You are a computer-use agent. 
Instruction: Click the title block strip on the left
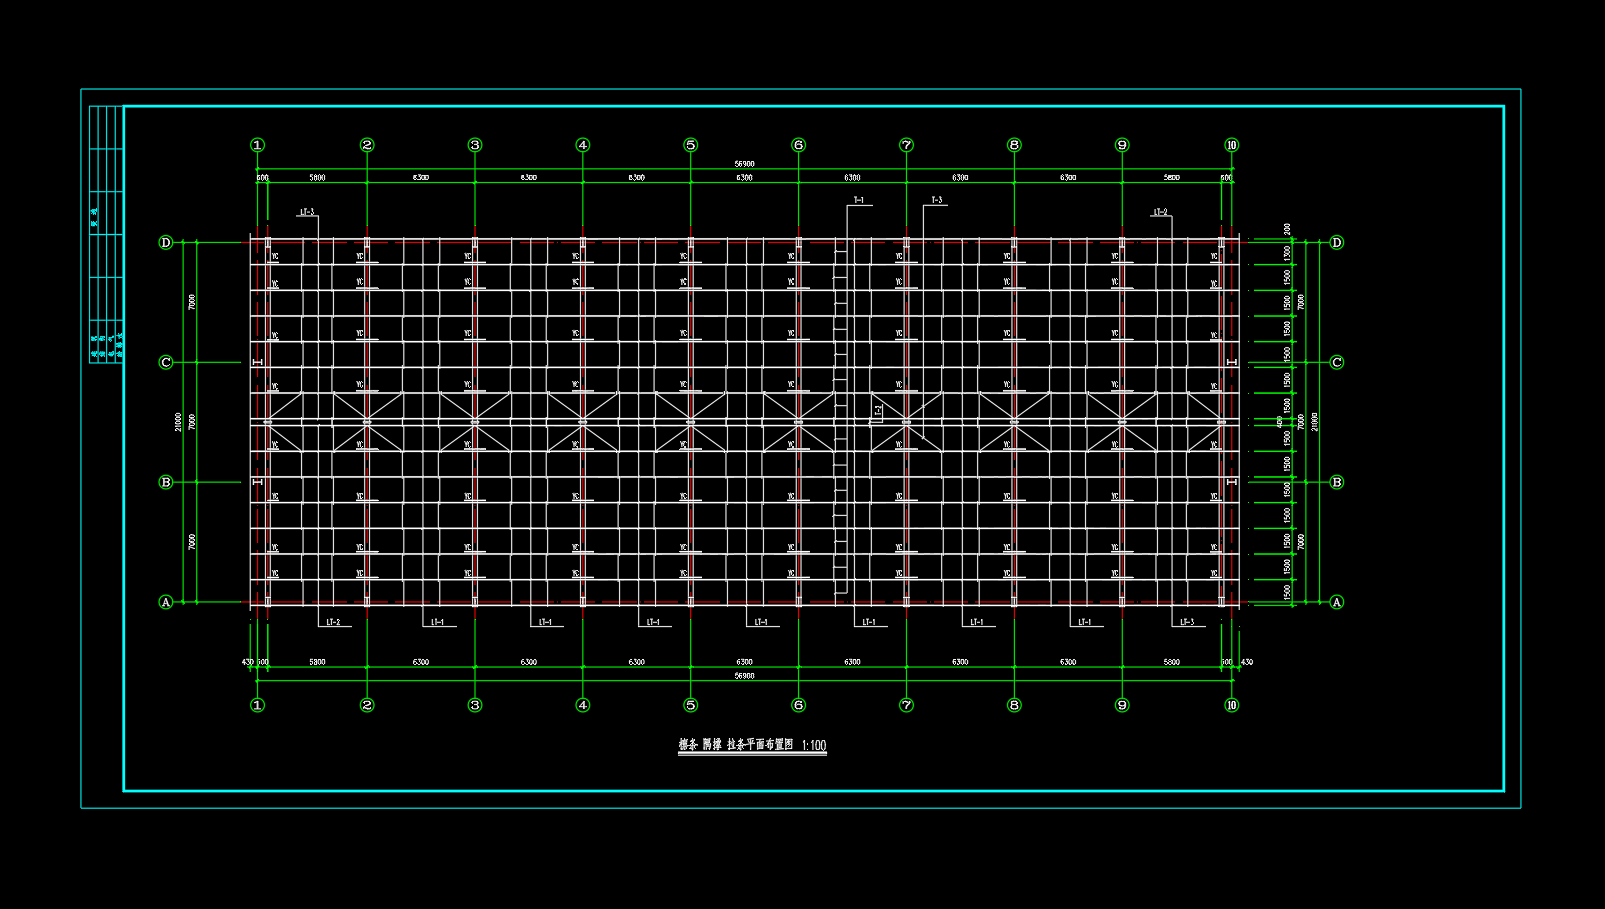pos(106,234)
